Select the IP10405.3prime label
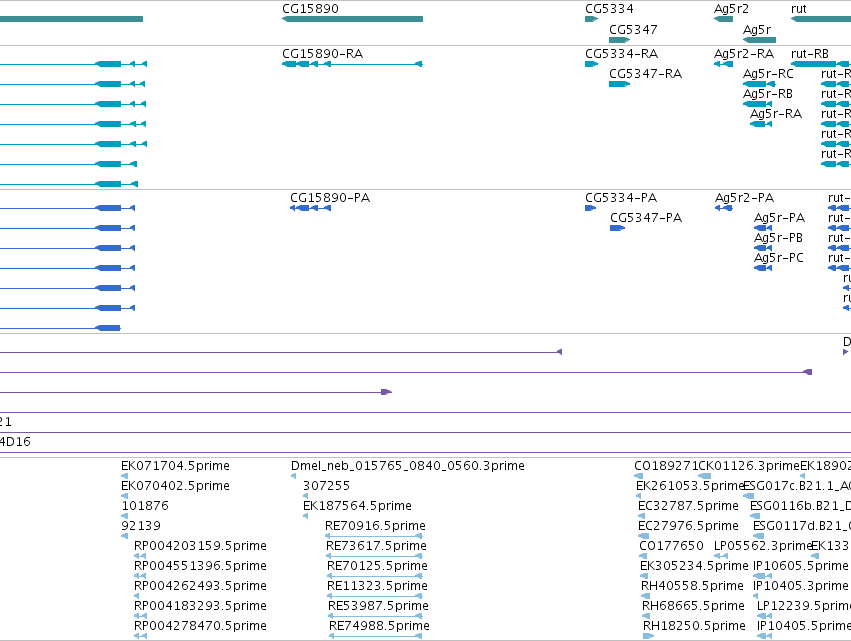 tap(801, 586)
